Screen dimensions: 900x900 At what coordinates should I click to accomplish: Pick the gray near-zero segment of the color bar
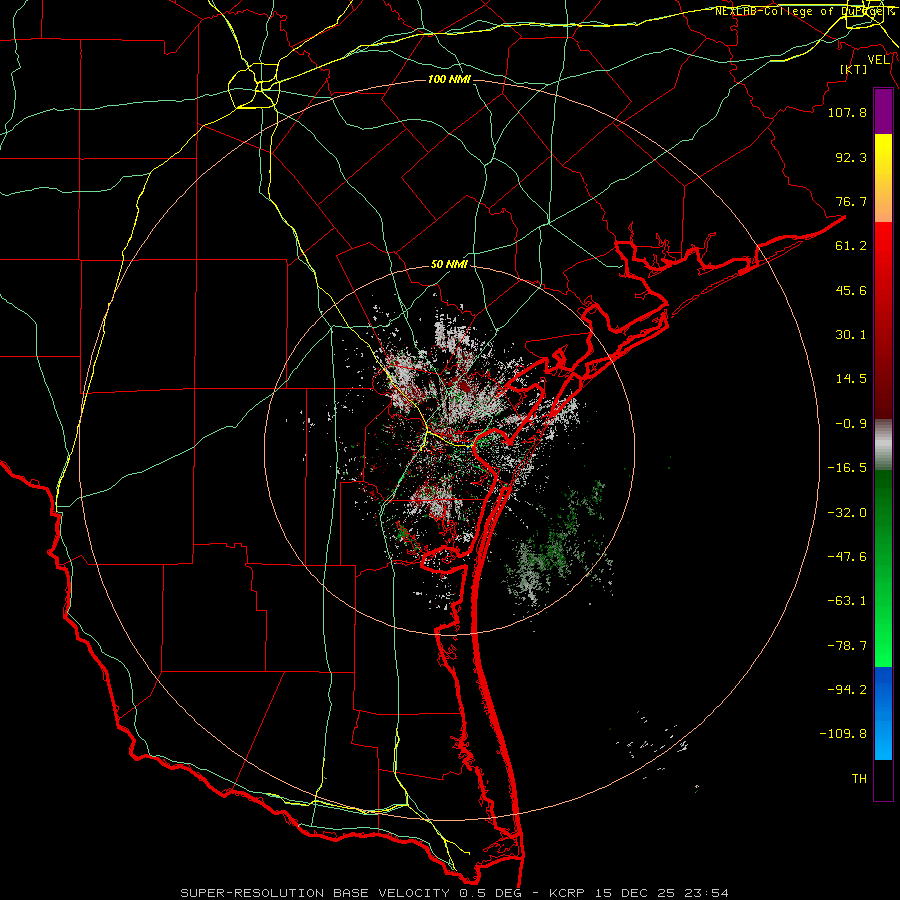click(x=883, y=444)
